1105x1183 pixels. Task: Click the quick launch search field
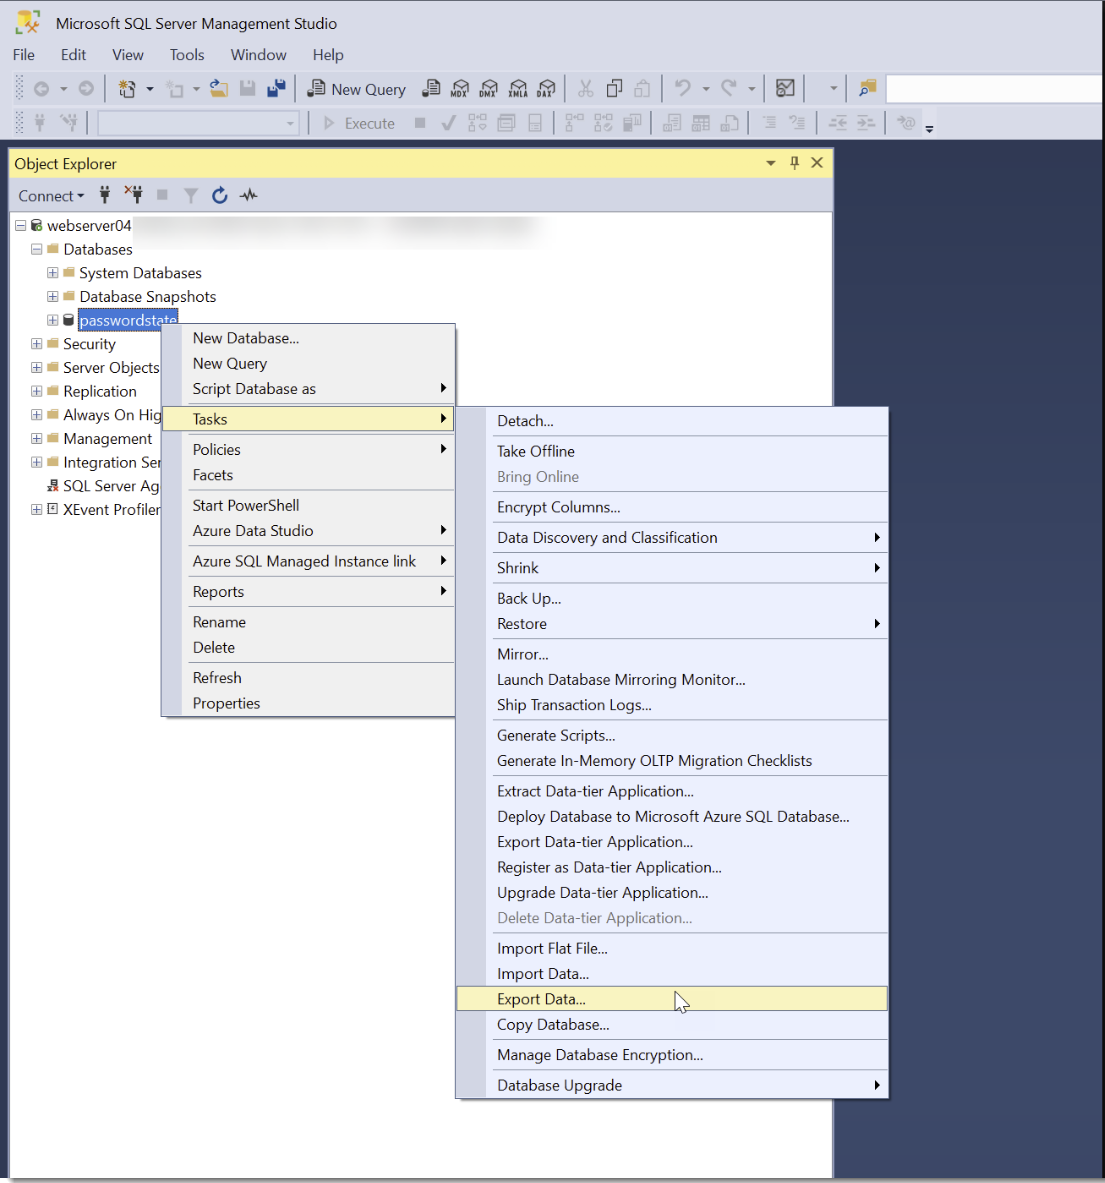(x=994, y=89)
